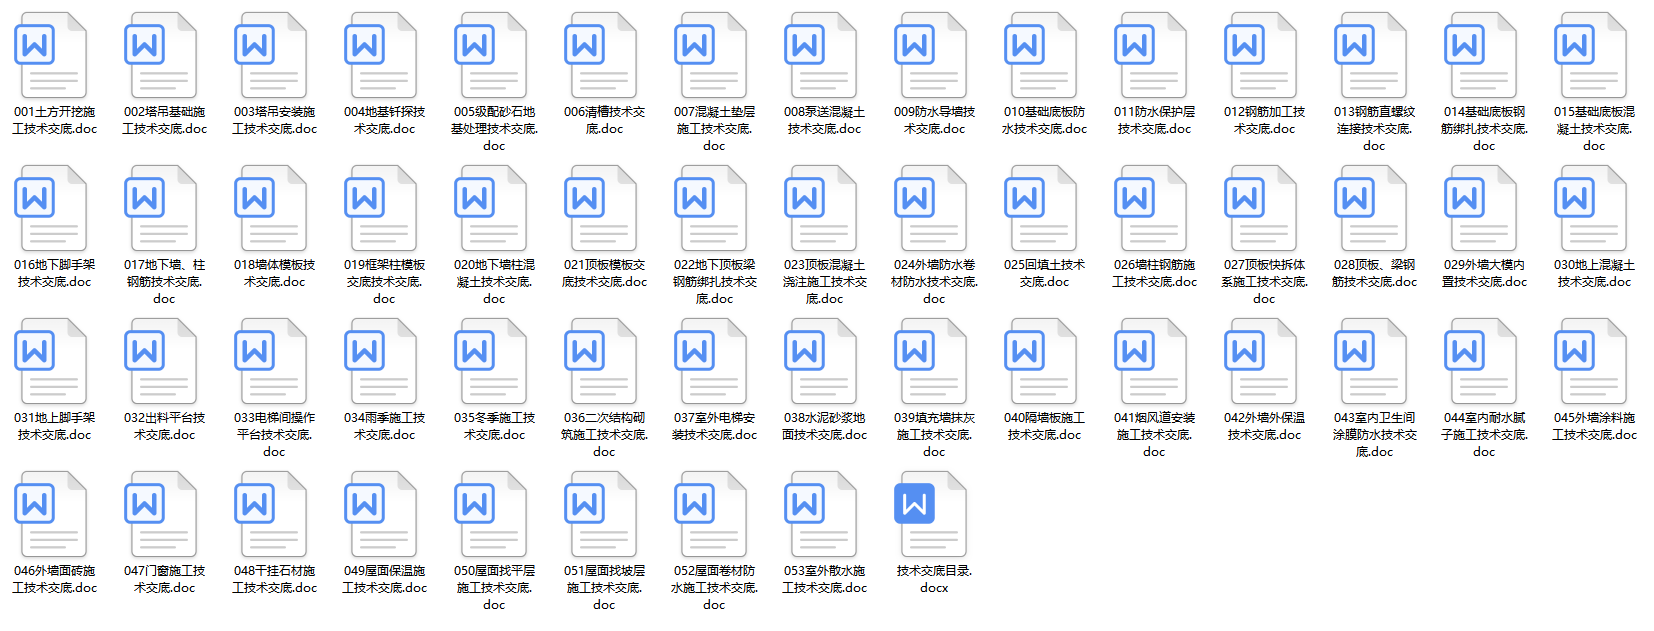Viewport: 1654px width, 631px height.
Task: Select the 019框架柱模板交底 document icon
Action: (380, 208)
